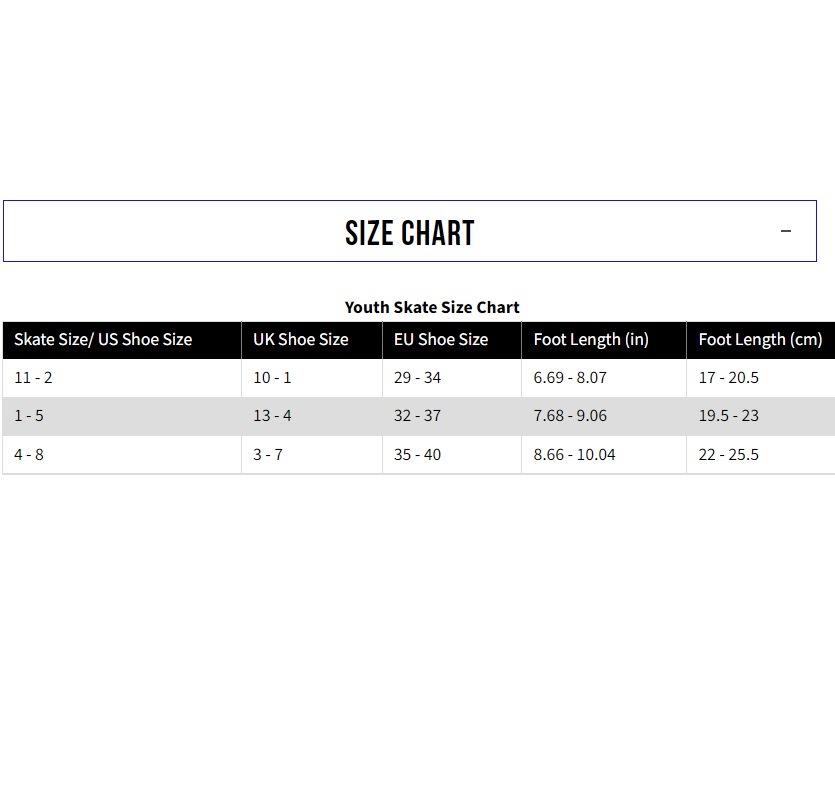Click the EU size 29 - 34 cell

(417, 378)
